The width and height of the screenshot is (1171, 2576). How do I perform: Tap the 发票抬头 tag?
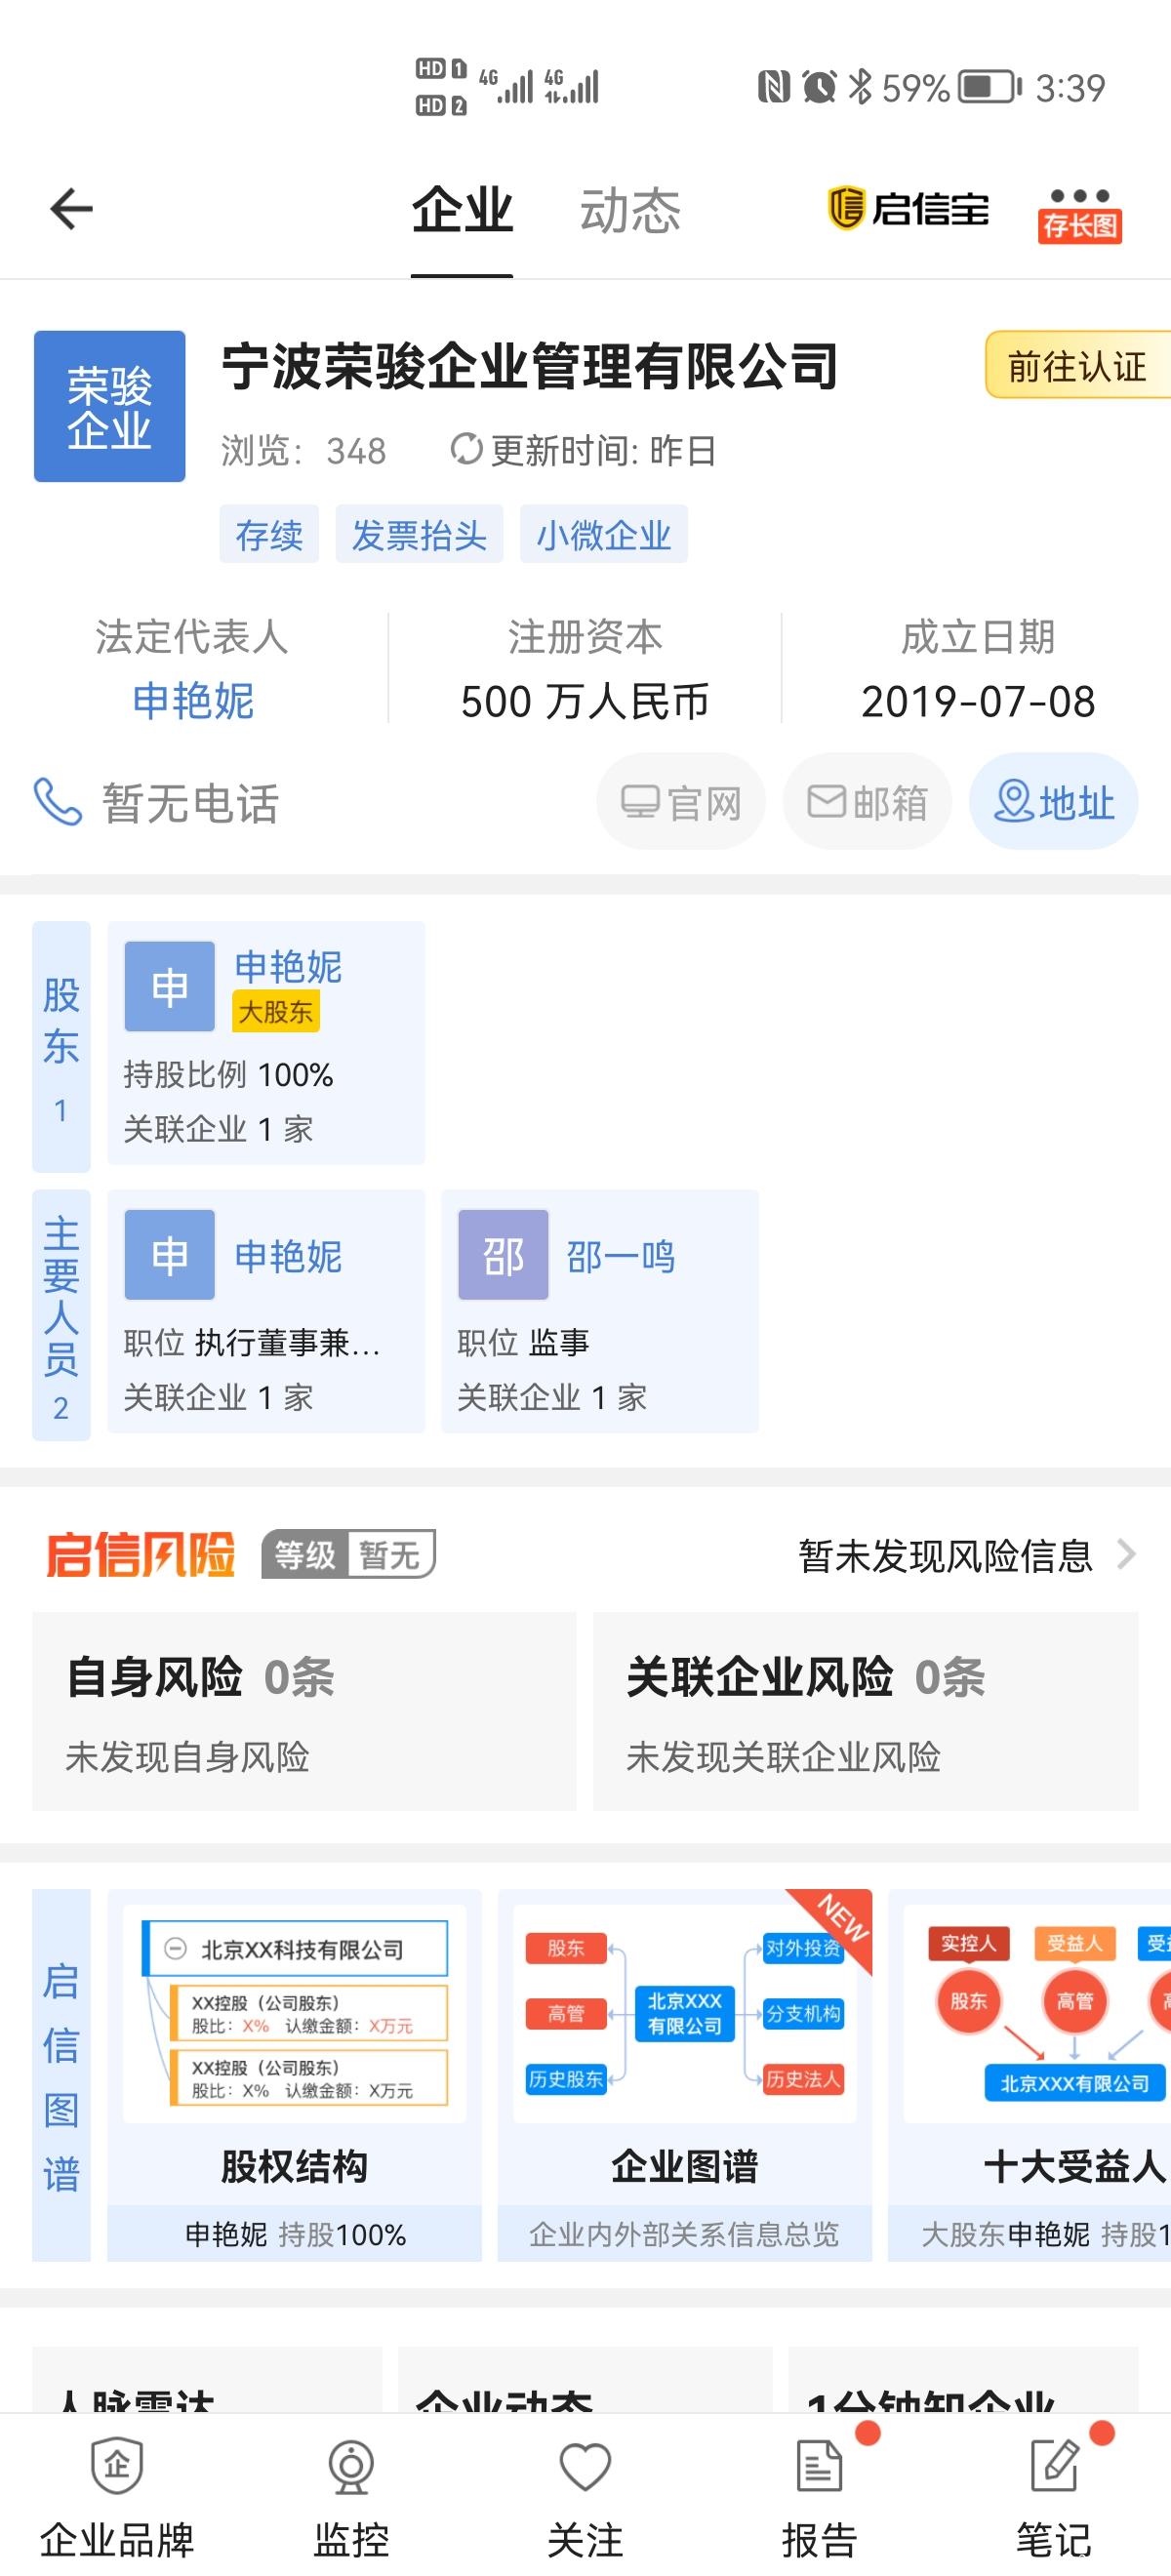click(419, 535)
